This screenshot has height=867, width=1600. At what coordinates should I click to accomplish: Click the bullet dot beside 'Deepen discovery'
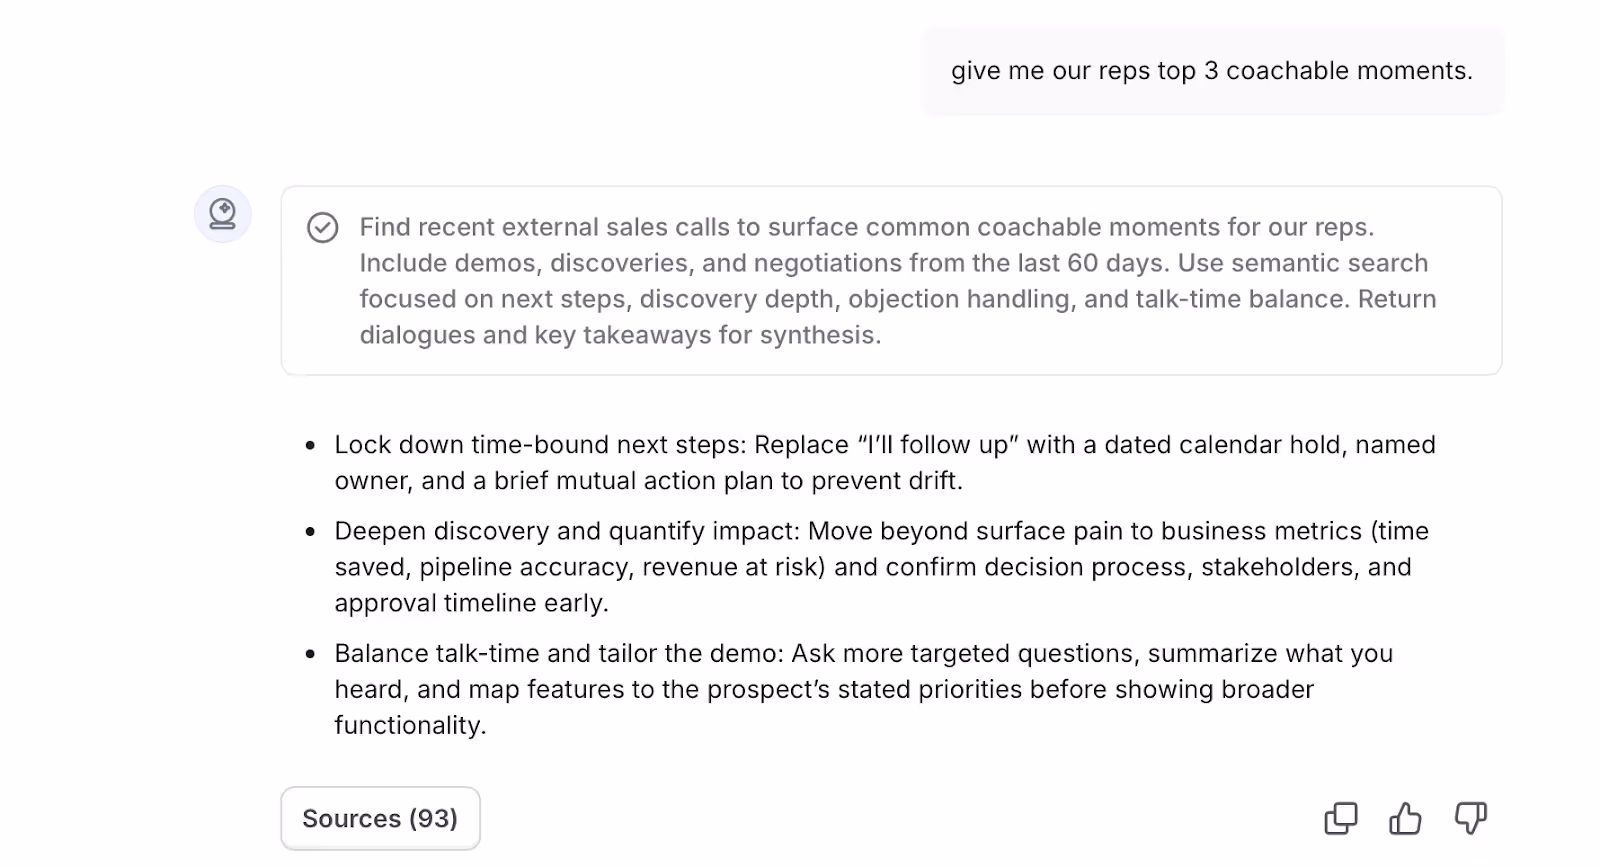click(x=310, y=532)
